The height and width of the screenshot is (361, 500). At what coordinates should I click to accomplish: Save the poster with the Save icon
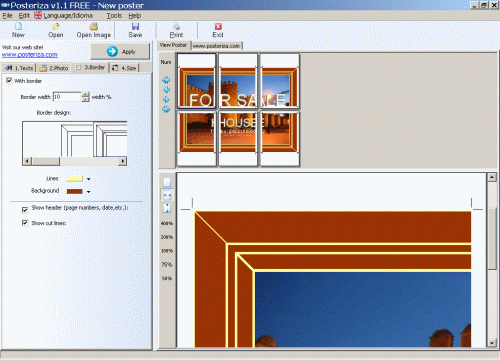[135, 26]
